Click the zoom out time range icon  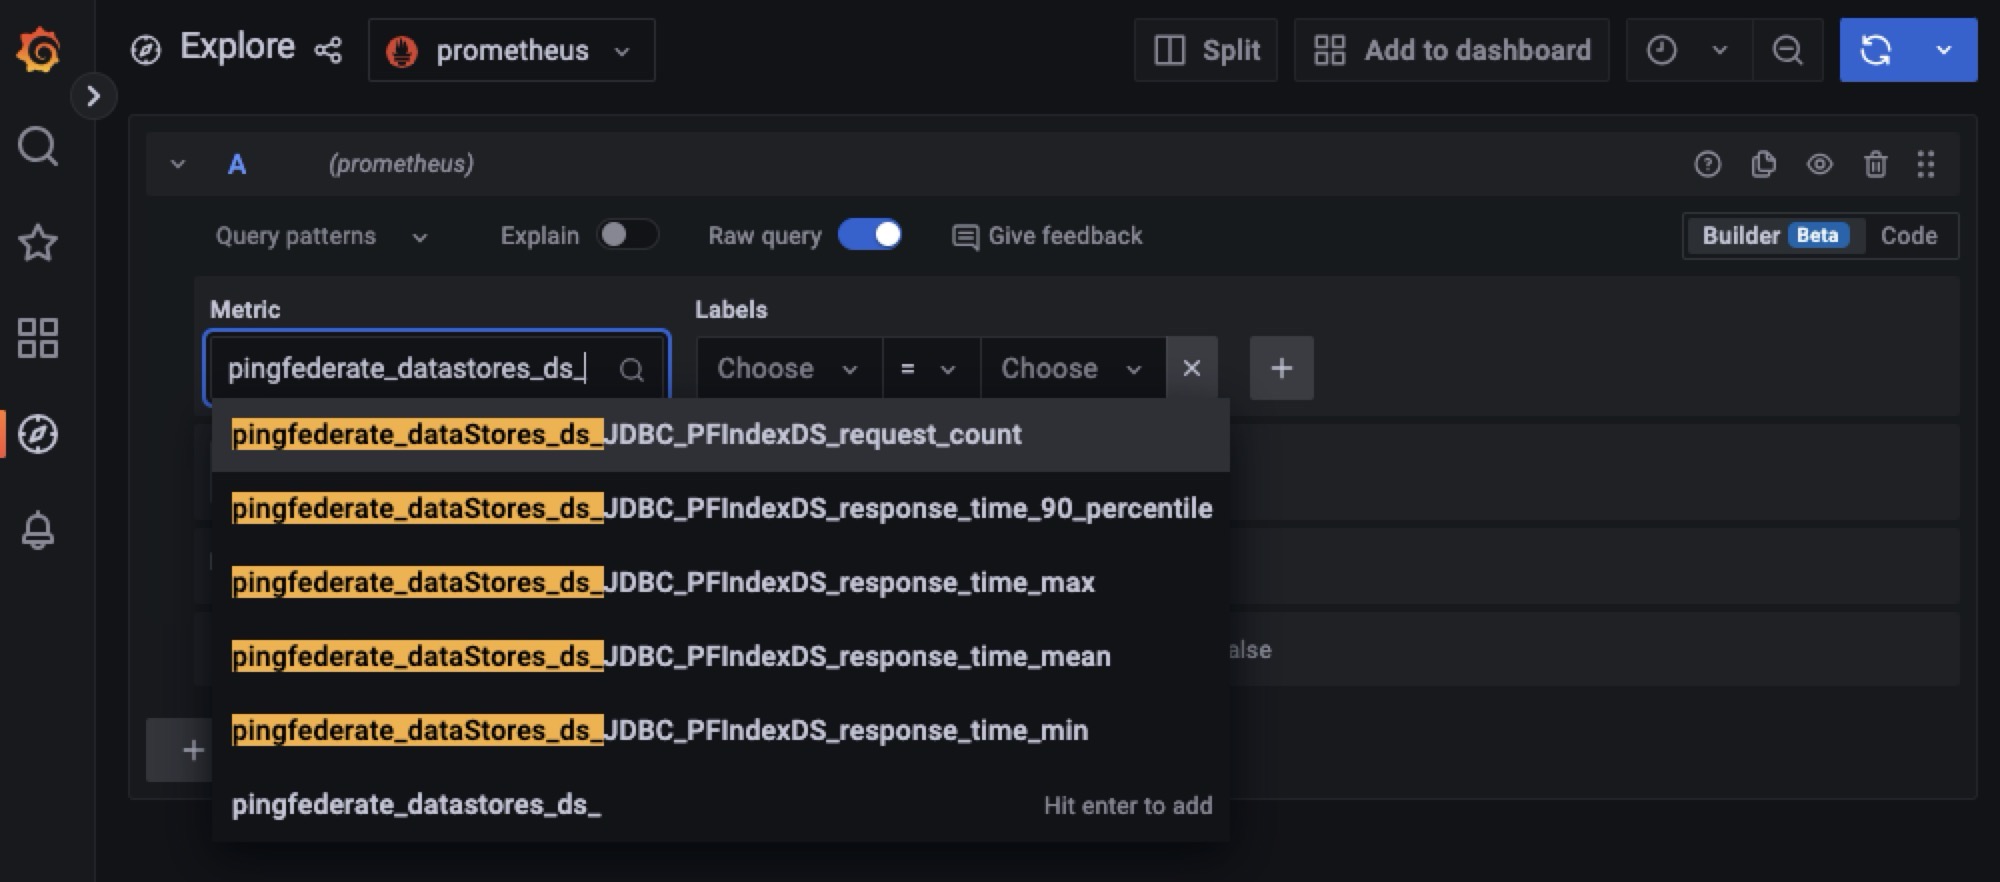tap(1787, 50)
